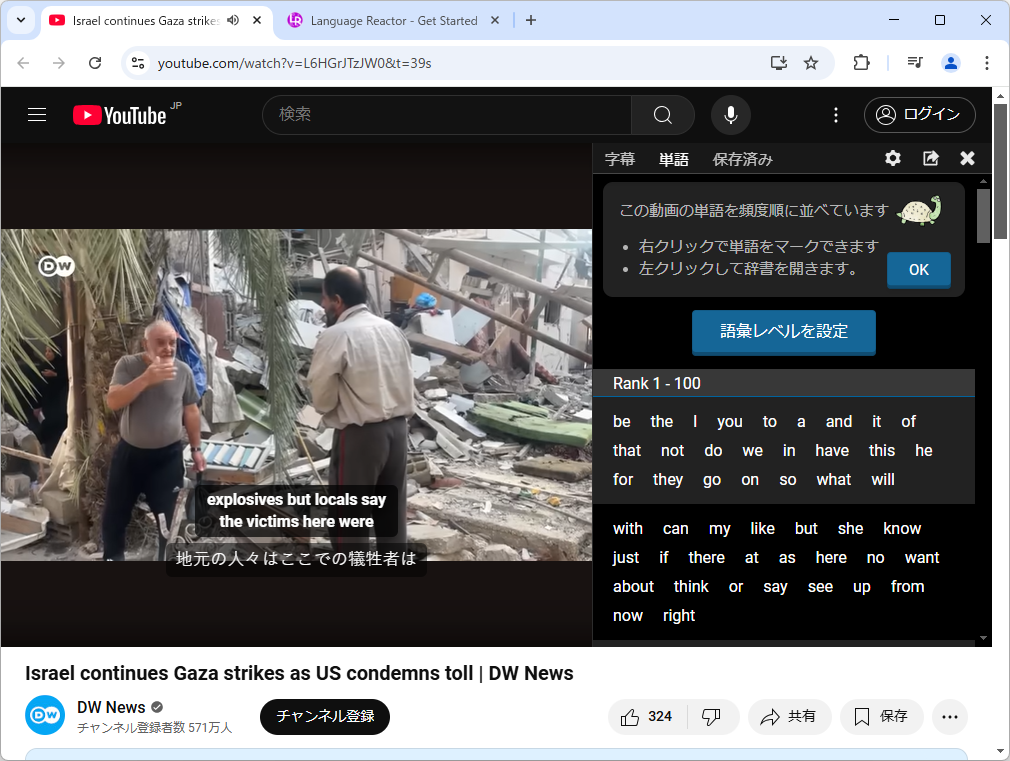Share the video with 共有 button
Screen dimensions: 1010x761
coord(789,717)
